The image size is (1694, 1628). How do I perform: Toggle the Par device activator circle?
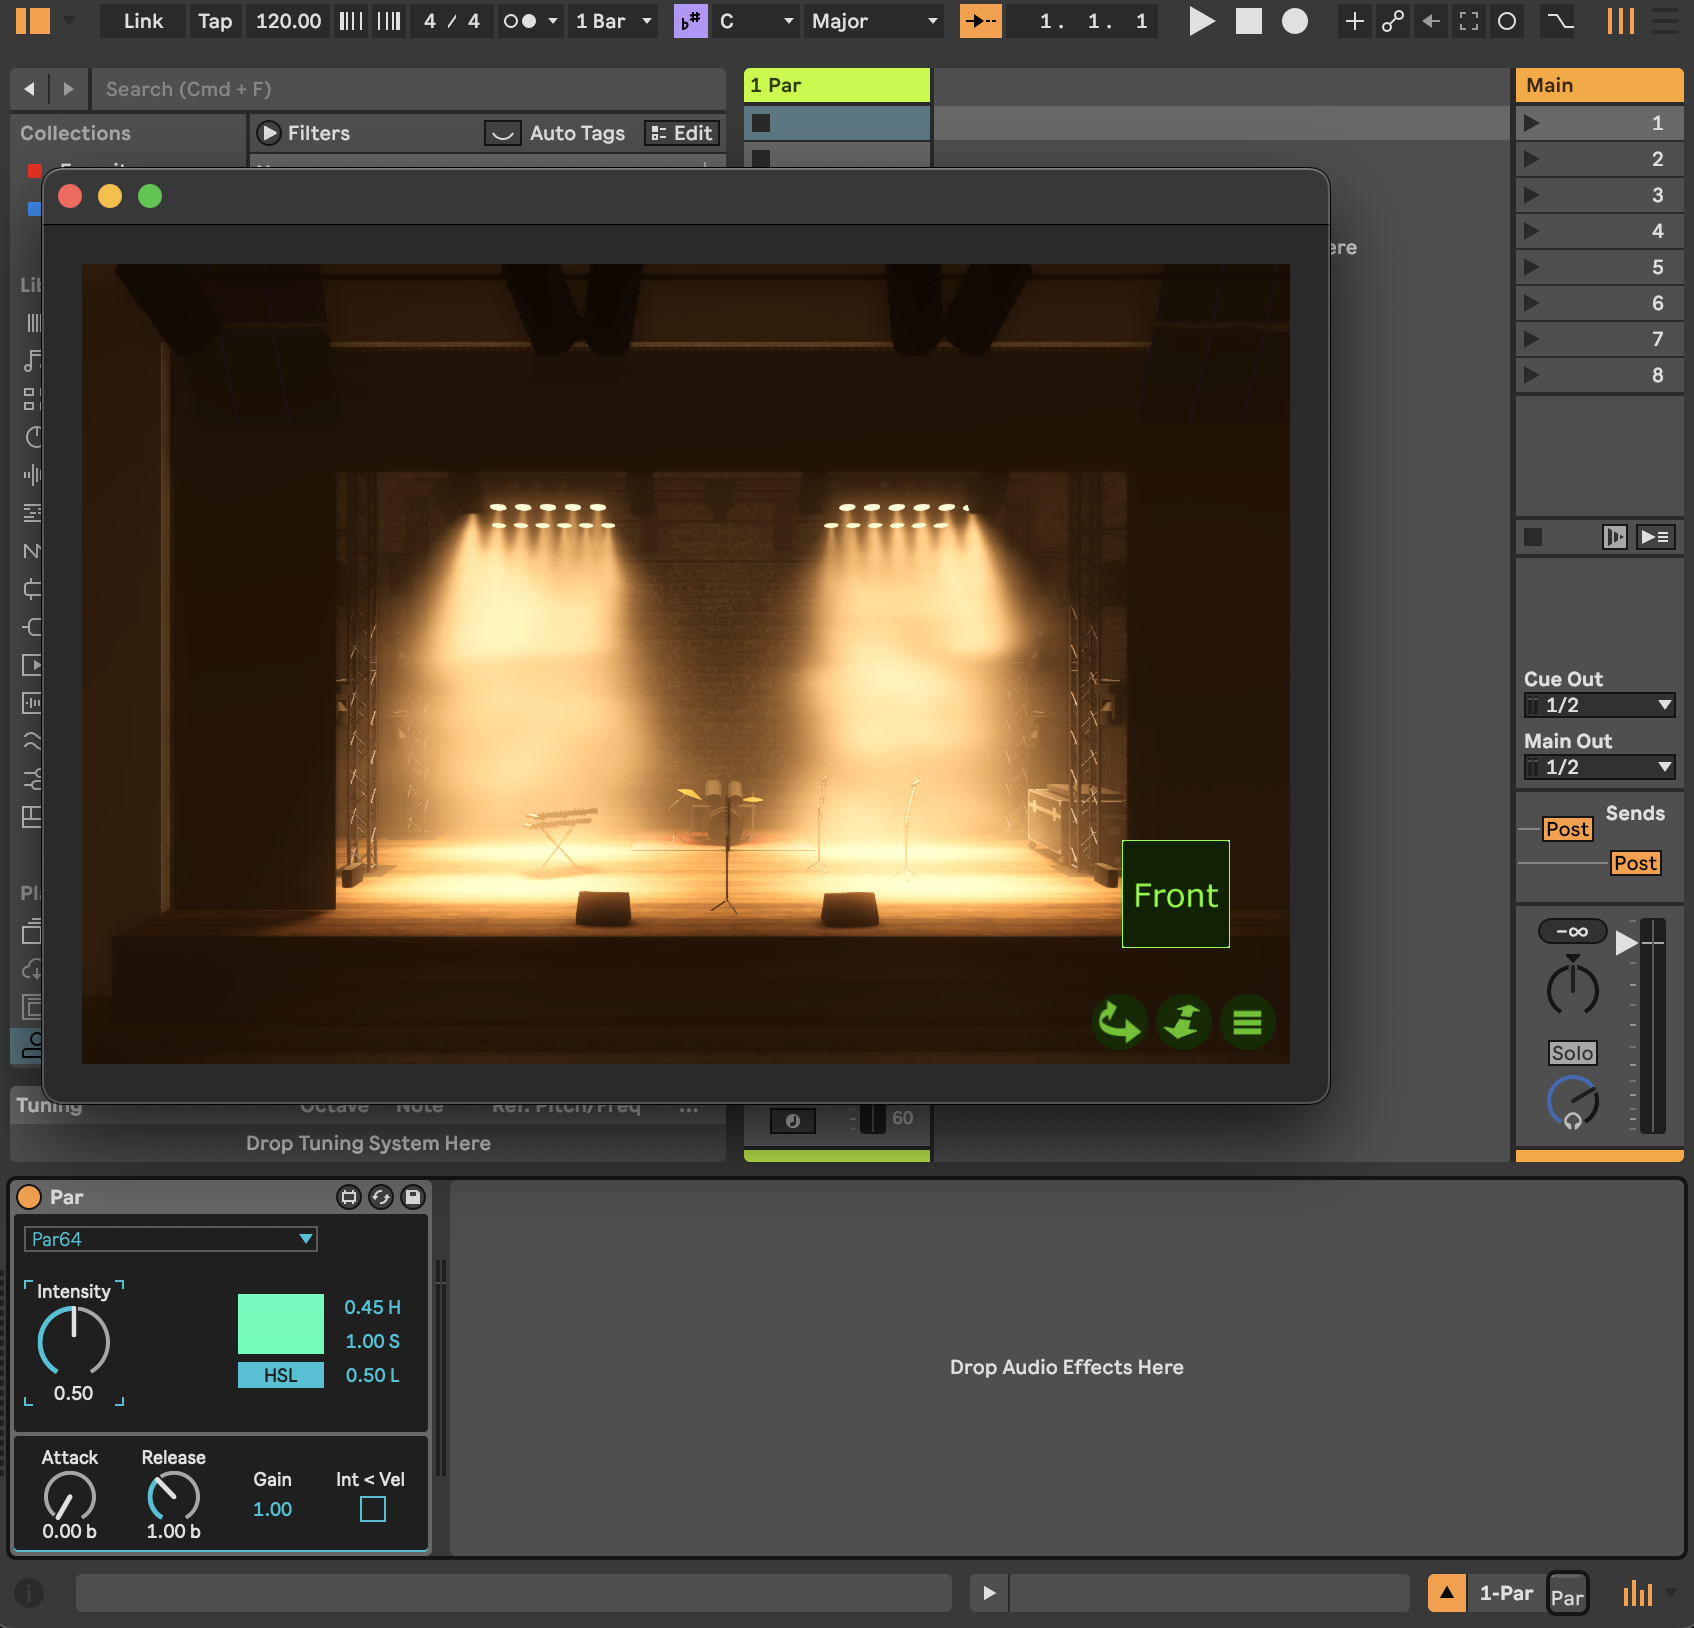[x=30, y=1197]
